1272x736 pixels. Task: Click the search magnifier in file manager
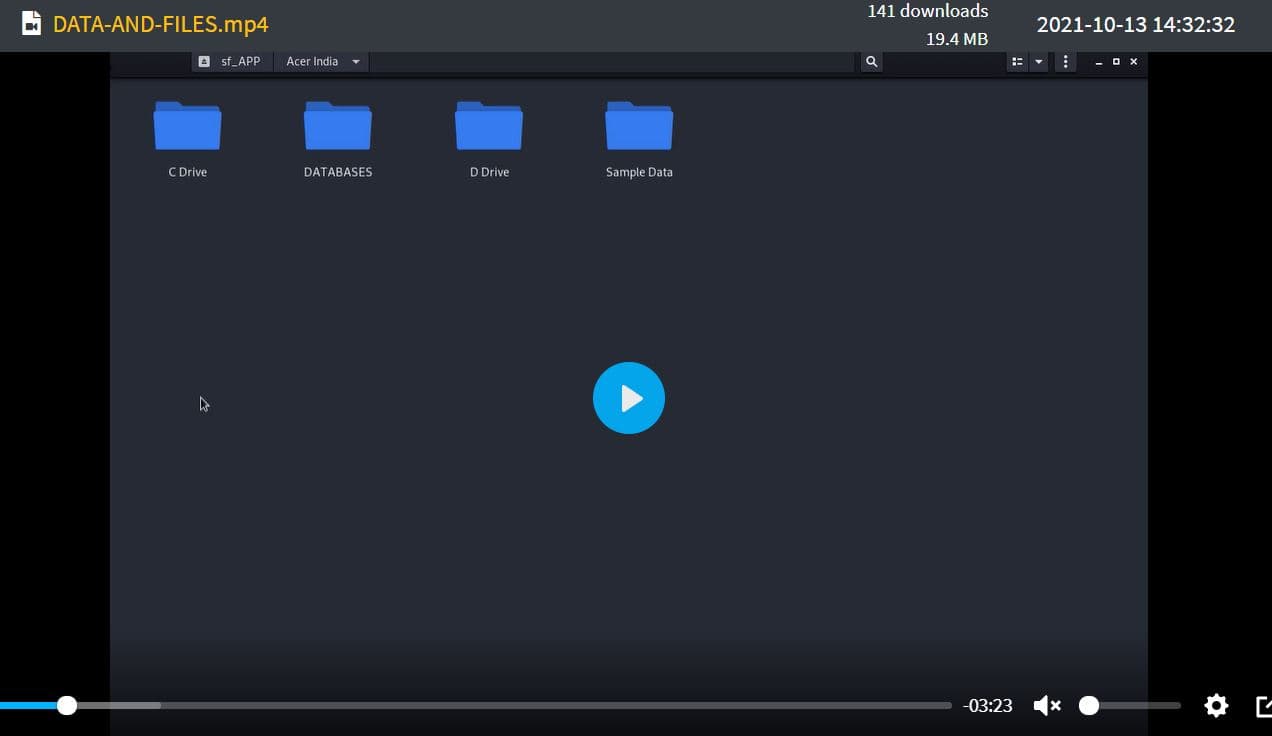tap(871, 62)
